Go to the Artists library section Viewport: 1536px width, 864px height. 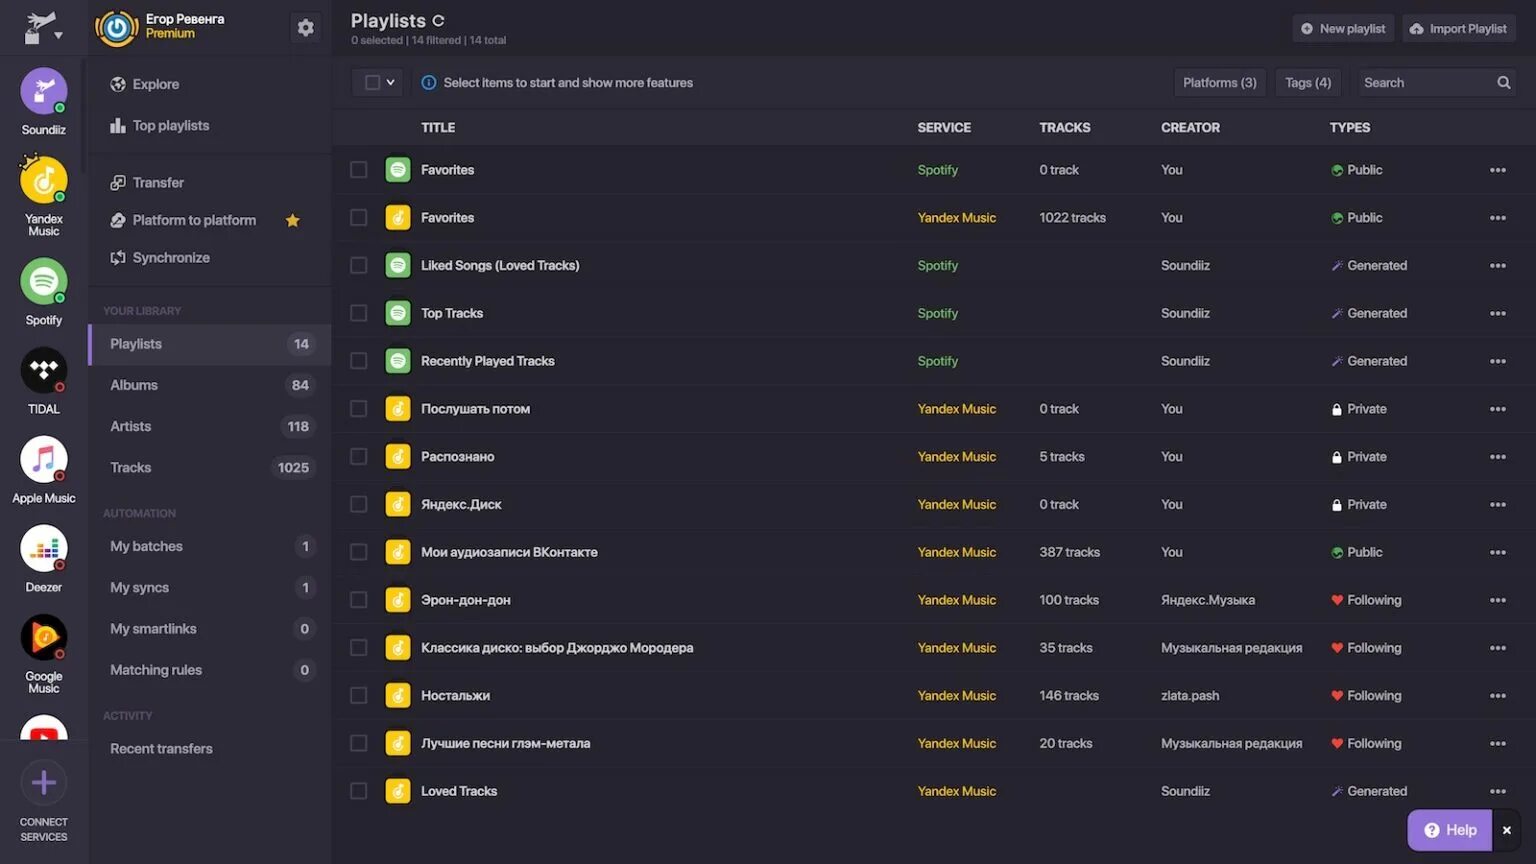coord(210,426)
